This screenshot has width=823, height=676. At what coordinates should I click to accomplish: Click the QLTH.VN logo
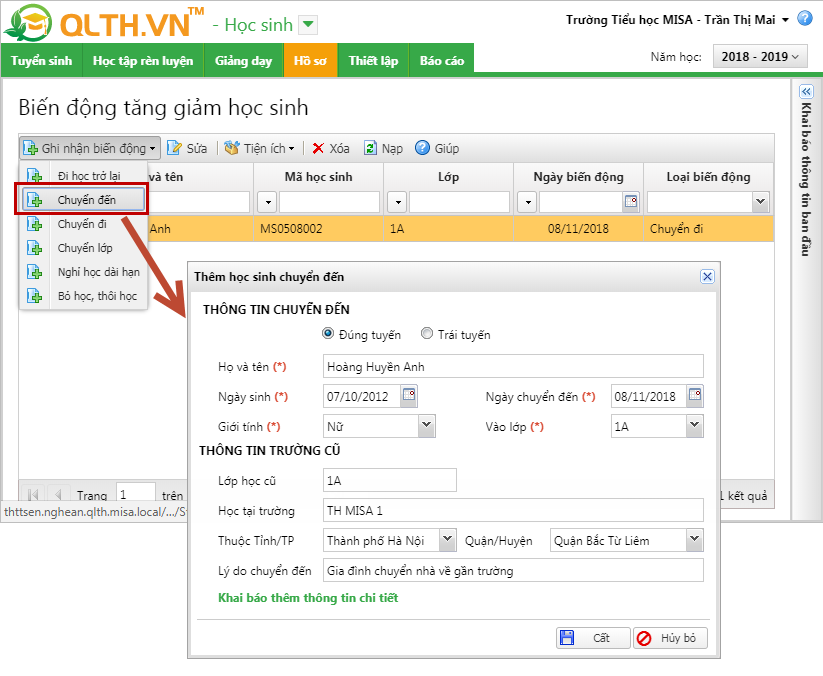click(x=104, y=23)
